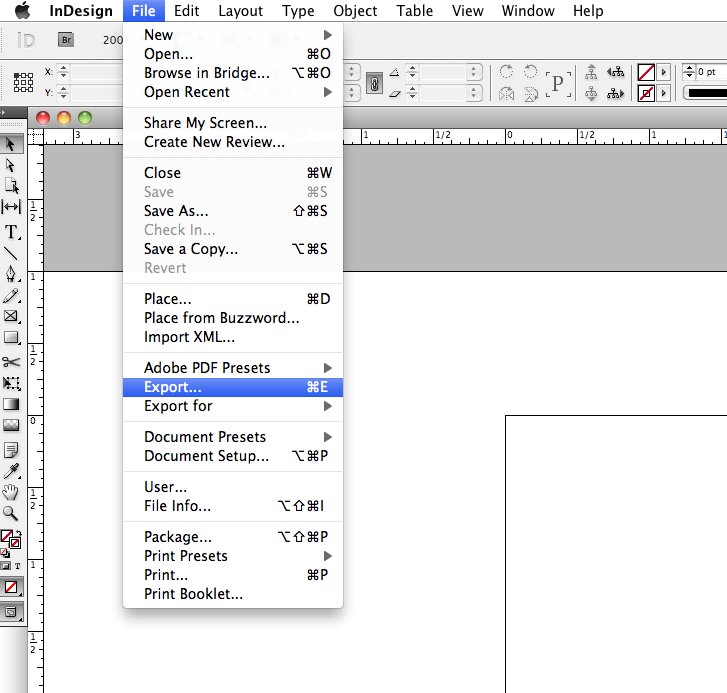Choose Document Setup... menu item
727x693 pixels.
pyautogui.click(x=233, y=456)
